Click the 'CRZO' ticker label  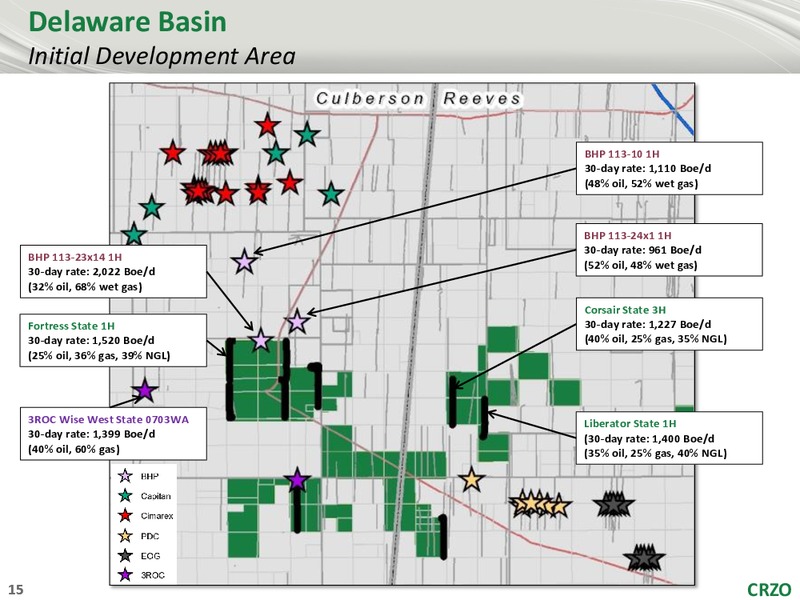pyautogui.click(x=769, y=589)
